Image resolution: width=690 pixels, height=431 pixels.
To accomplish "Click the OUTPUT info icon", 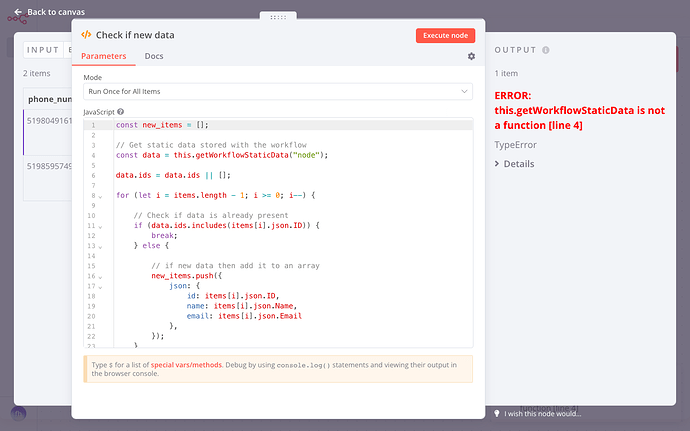I will tap(546, 50).
